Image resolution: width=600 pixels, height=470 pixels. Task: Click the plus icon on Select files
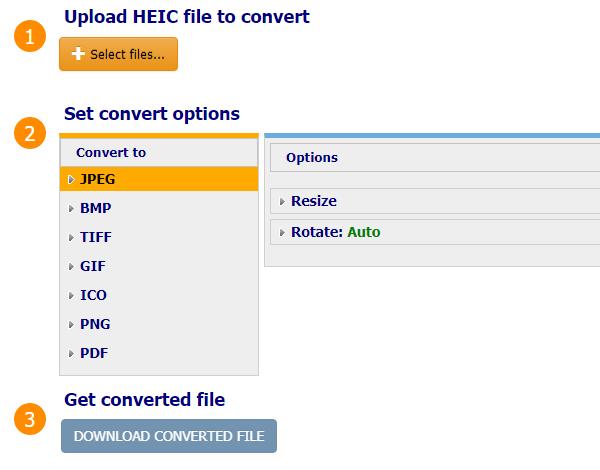click(x=78, y=55)
